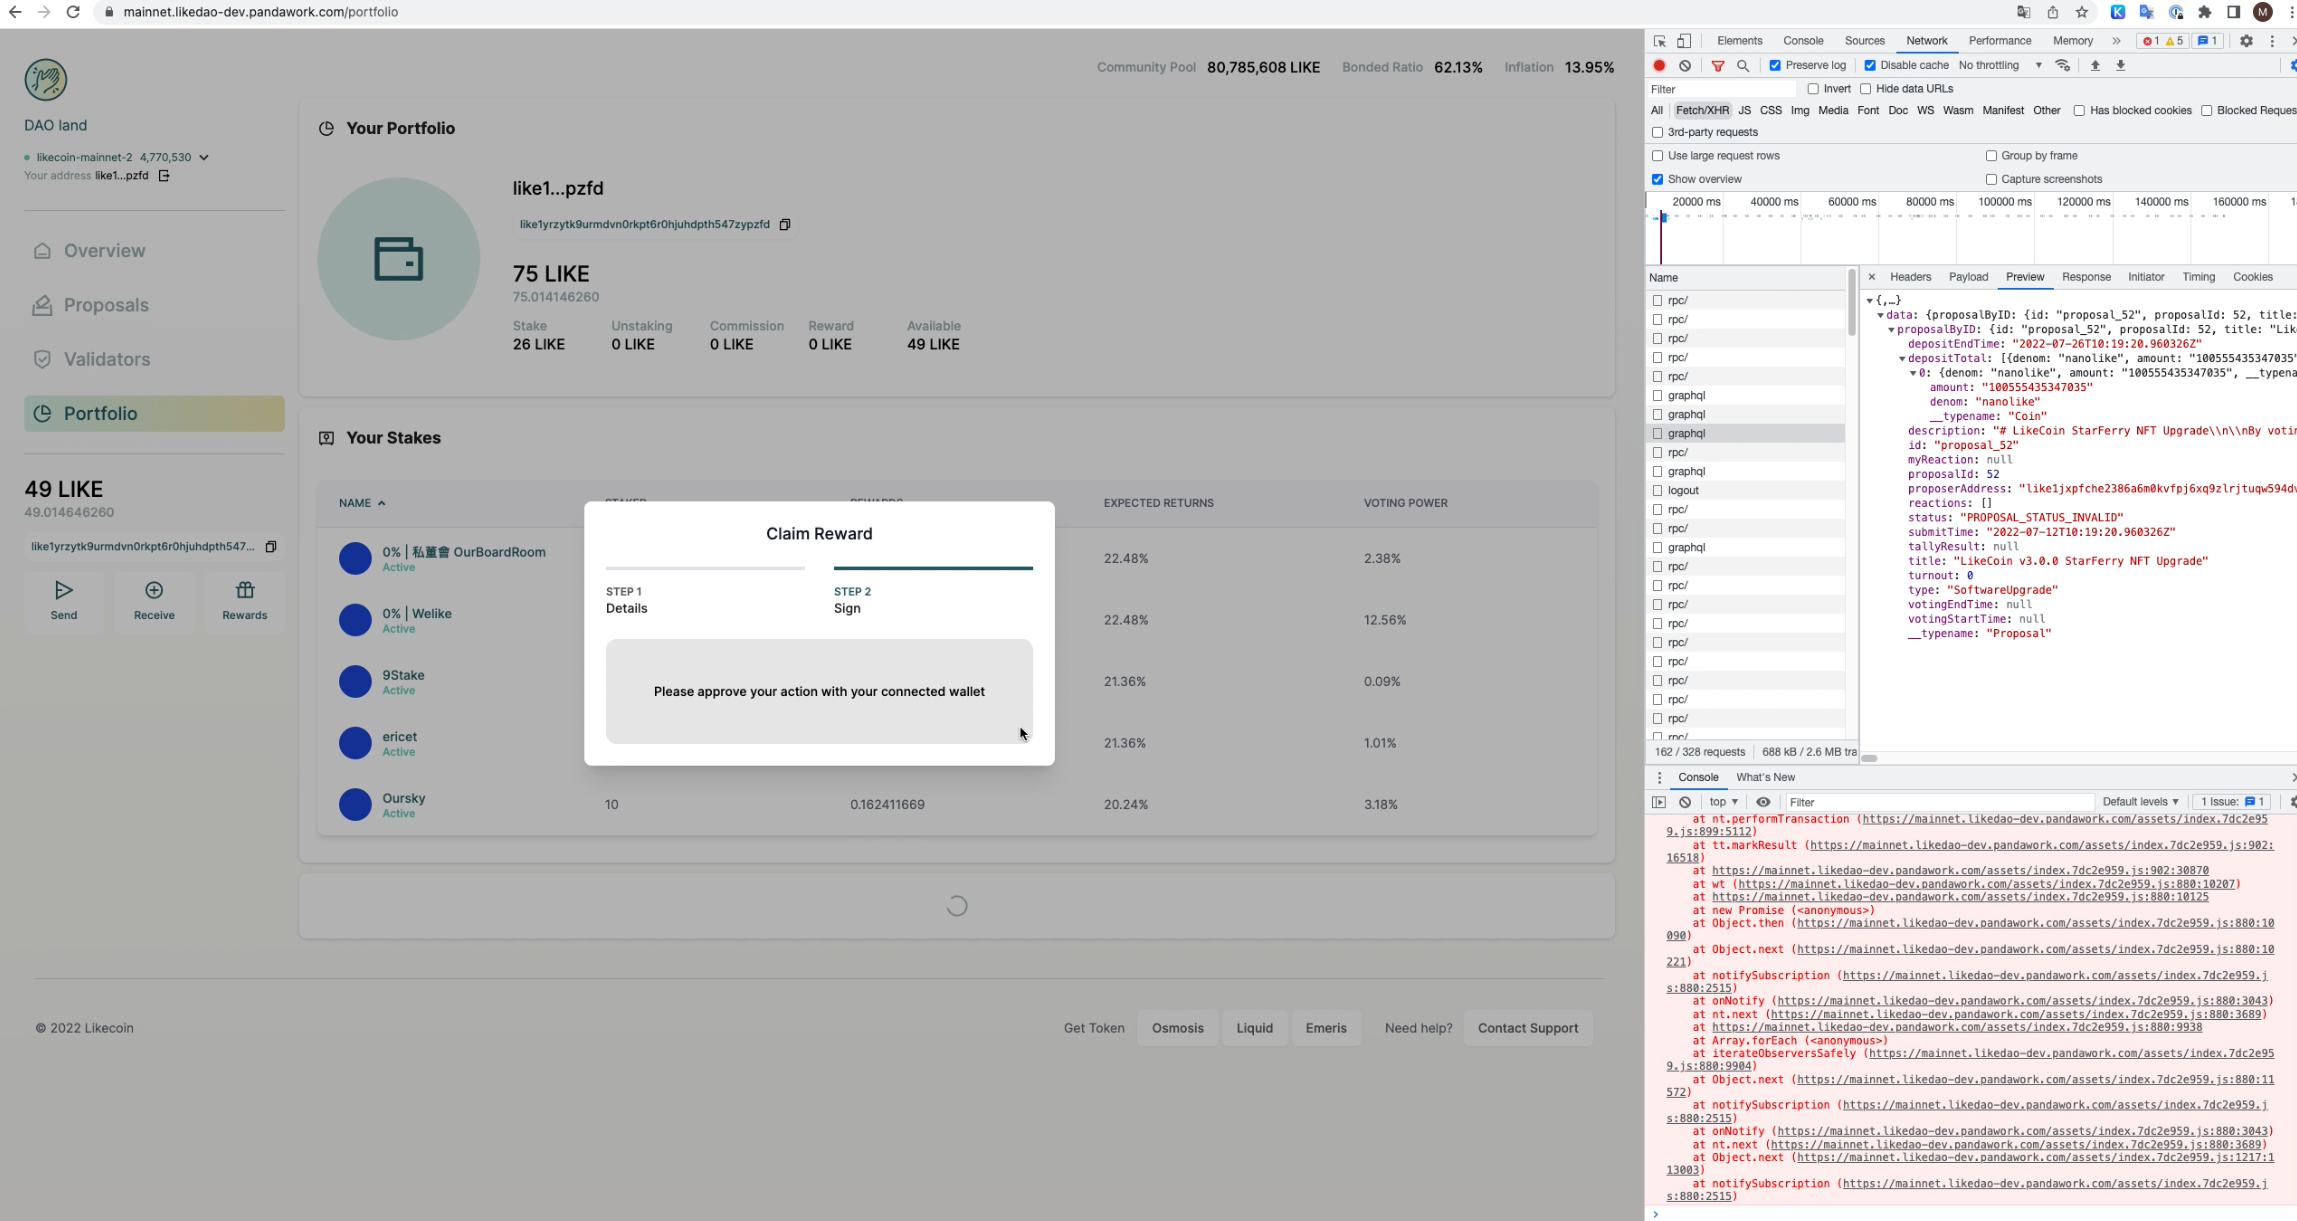Sort stakes by NAME column
This screenshot has height=1221, width=2297.
(362, 503)
